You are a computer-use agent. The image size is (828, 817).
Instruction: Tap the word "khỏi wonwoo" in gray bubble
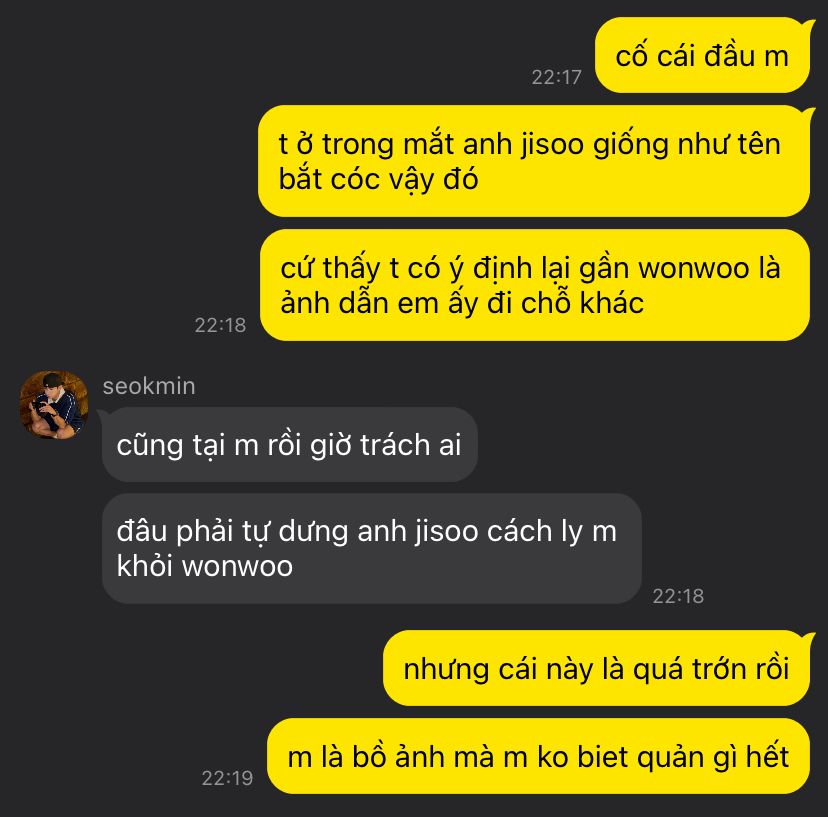click(204, 566)
